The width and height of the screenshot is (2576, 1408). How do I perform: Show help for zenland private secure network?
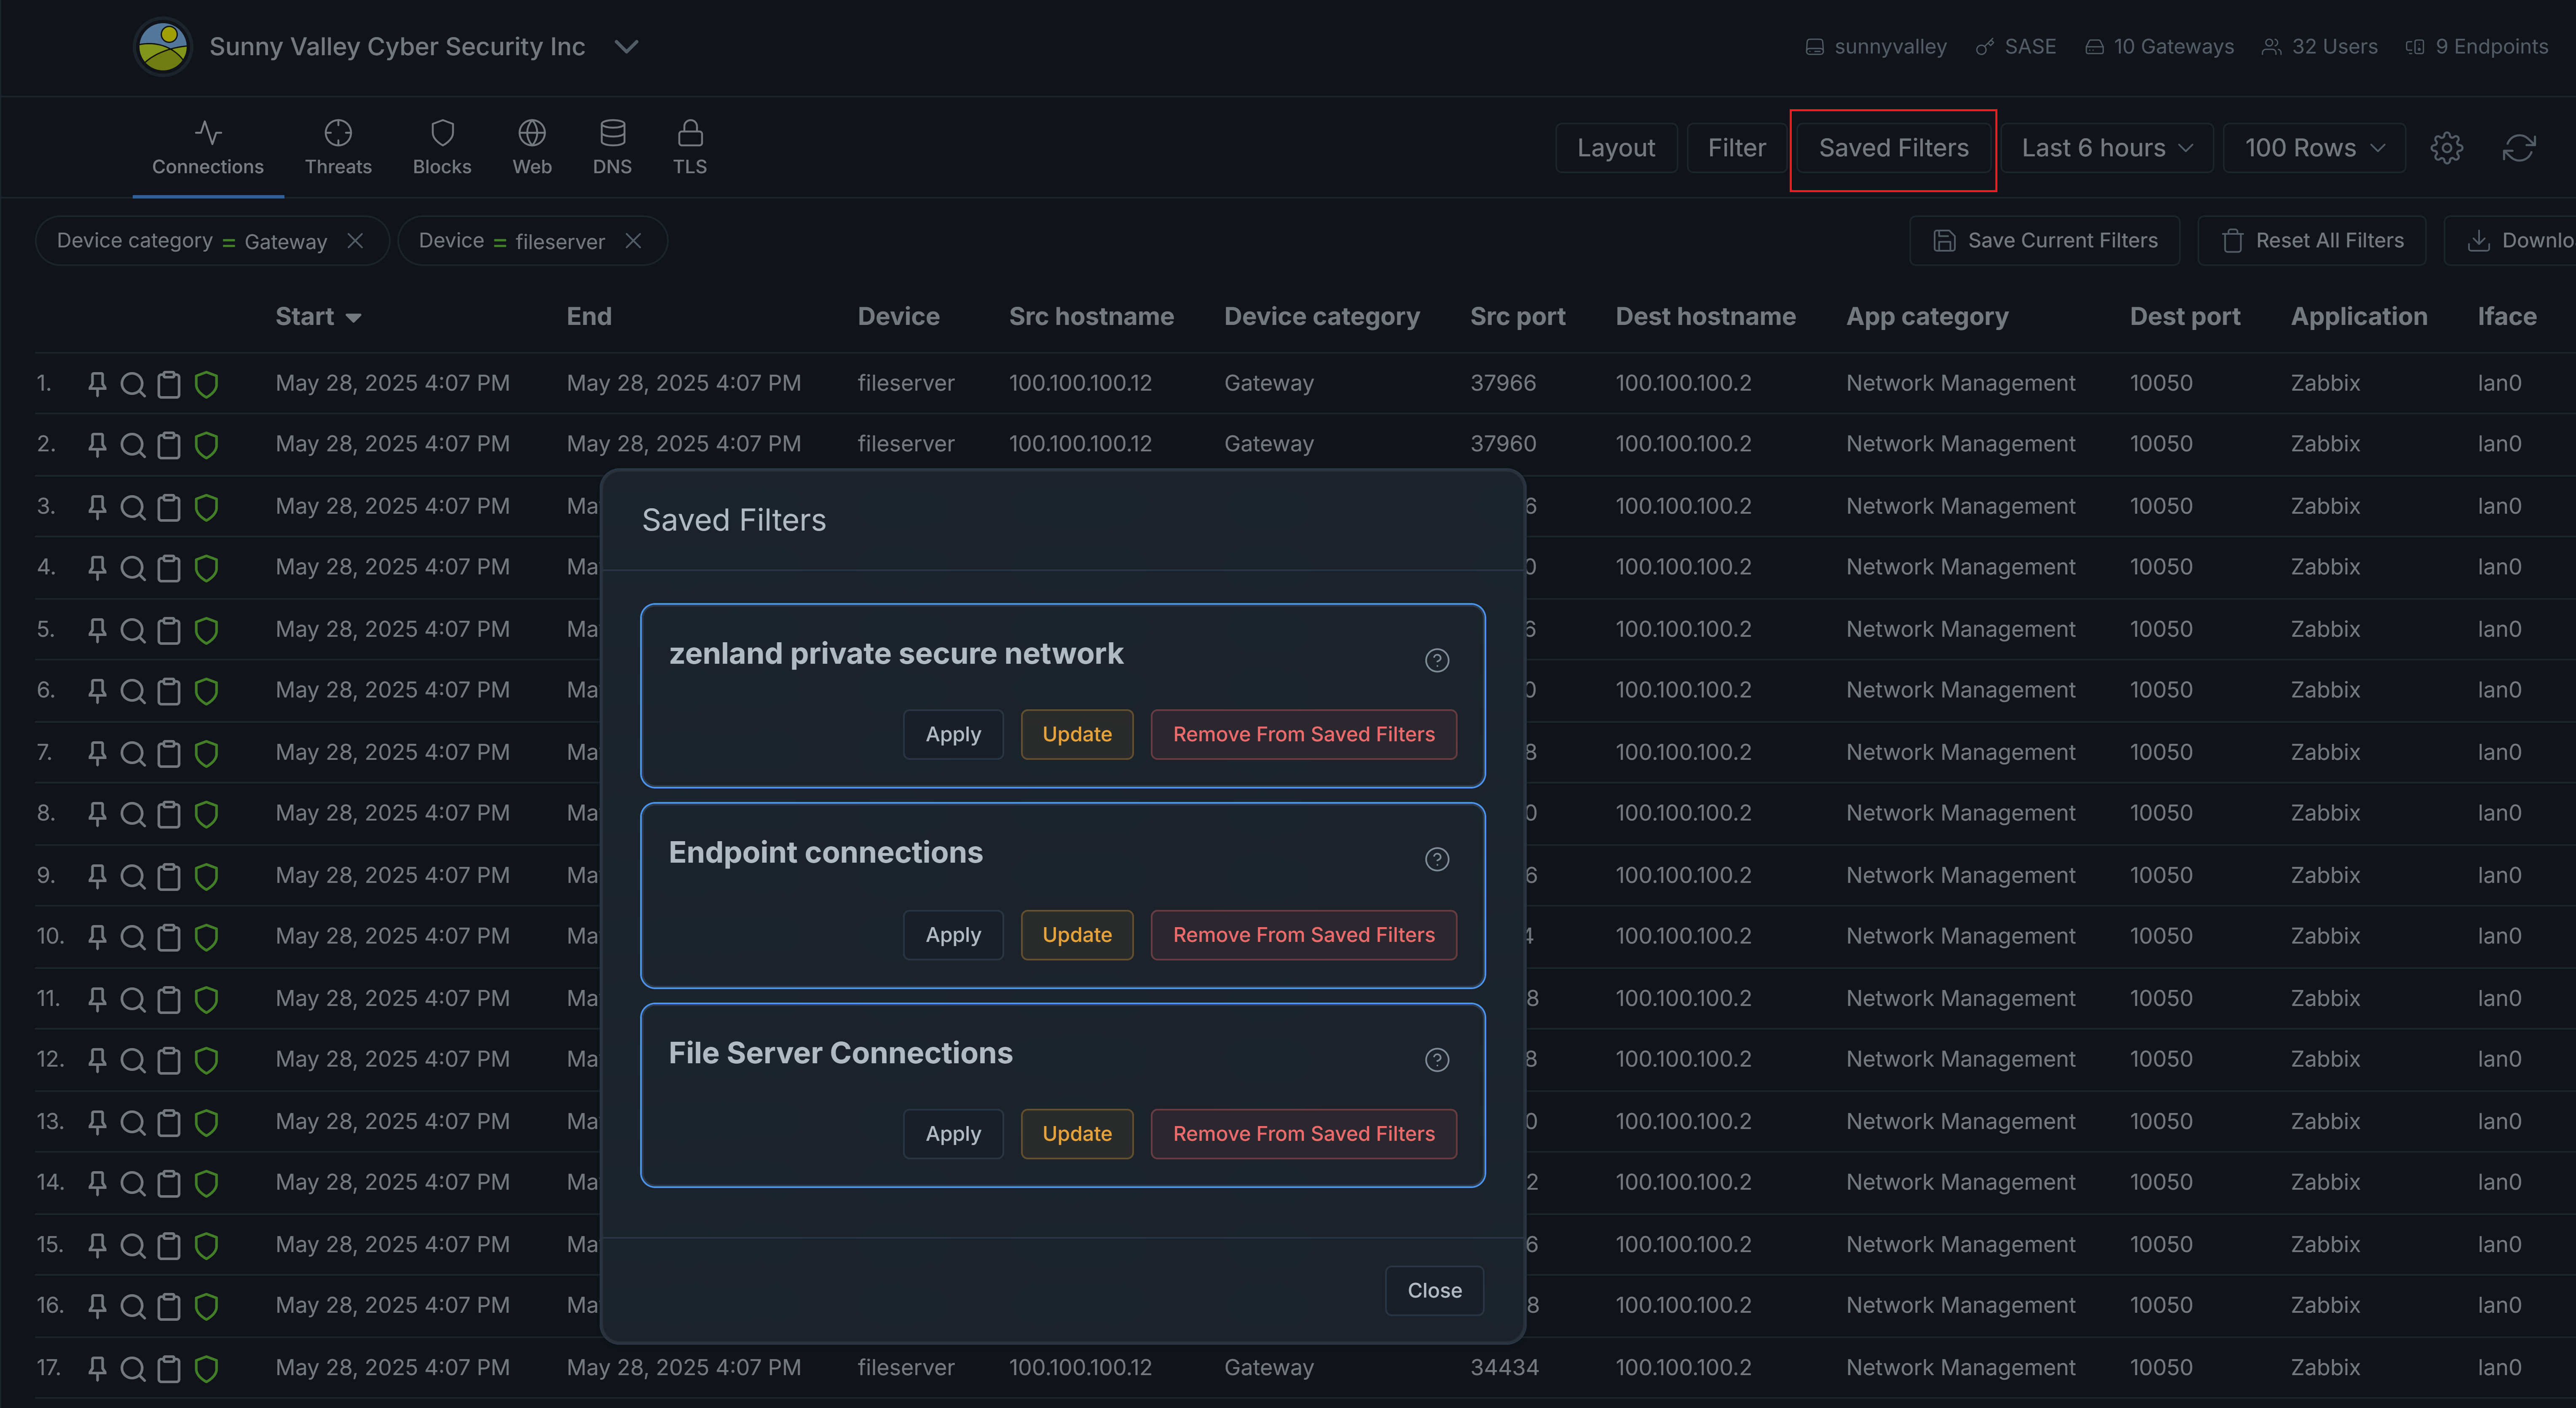(x=1437, y=660)
